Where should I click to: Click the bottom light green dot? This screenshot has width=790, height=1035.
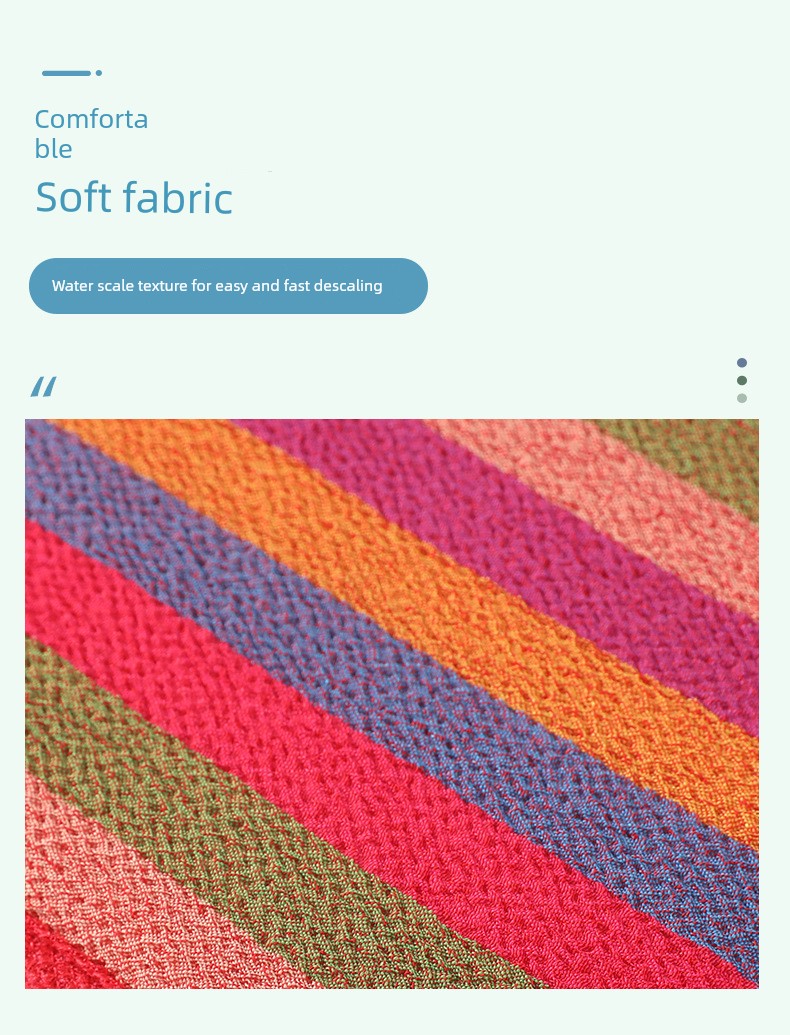coord(742,398)
